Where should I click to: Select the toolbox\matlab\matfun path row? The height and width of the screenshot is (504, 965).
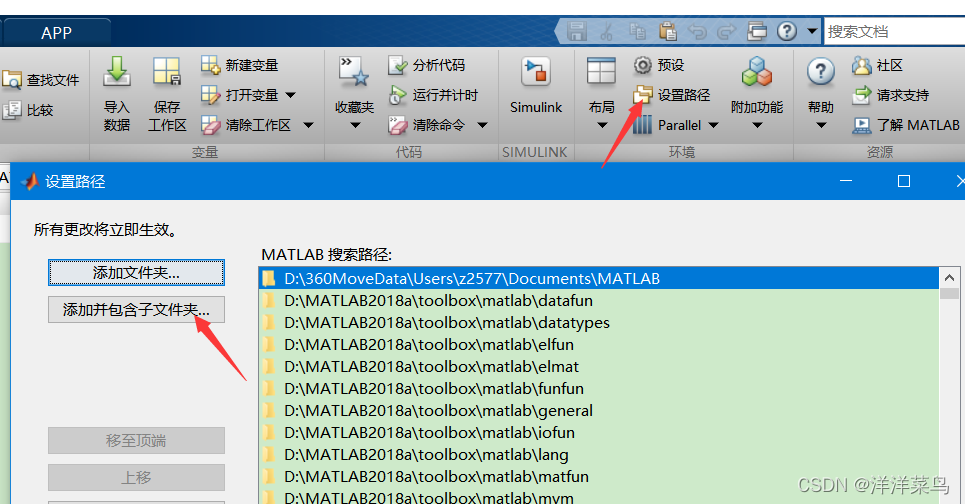click(x=599, y=477)
